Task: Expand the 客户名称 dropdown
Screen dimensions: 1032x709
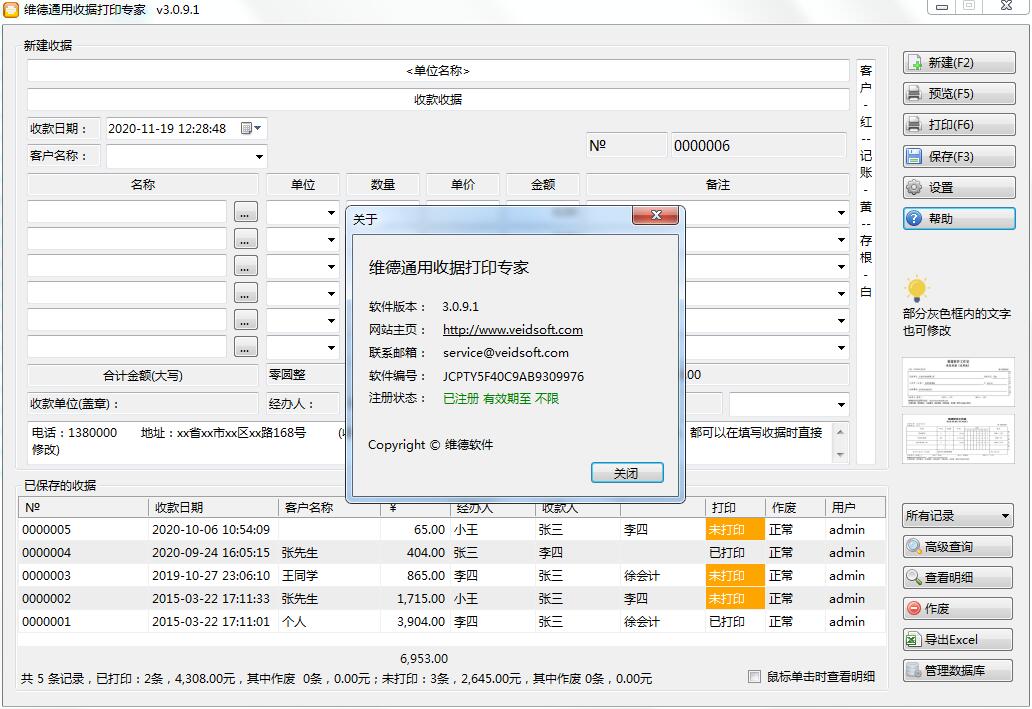Action: coord(259,157)
